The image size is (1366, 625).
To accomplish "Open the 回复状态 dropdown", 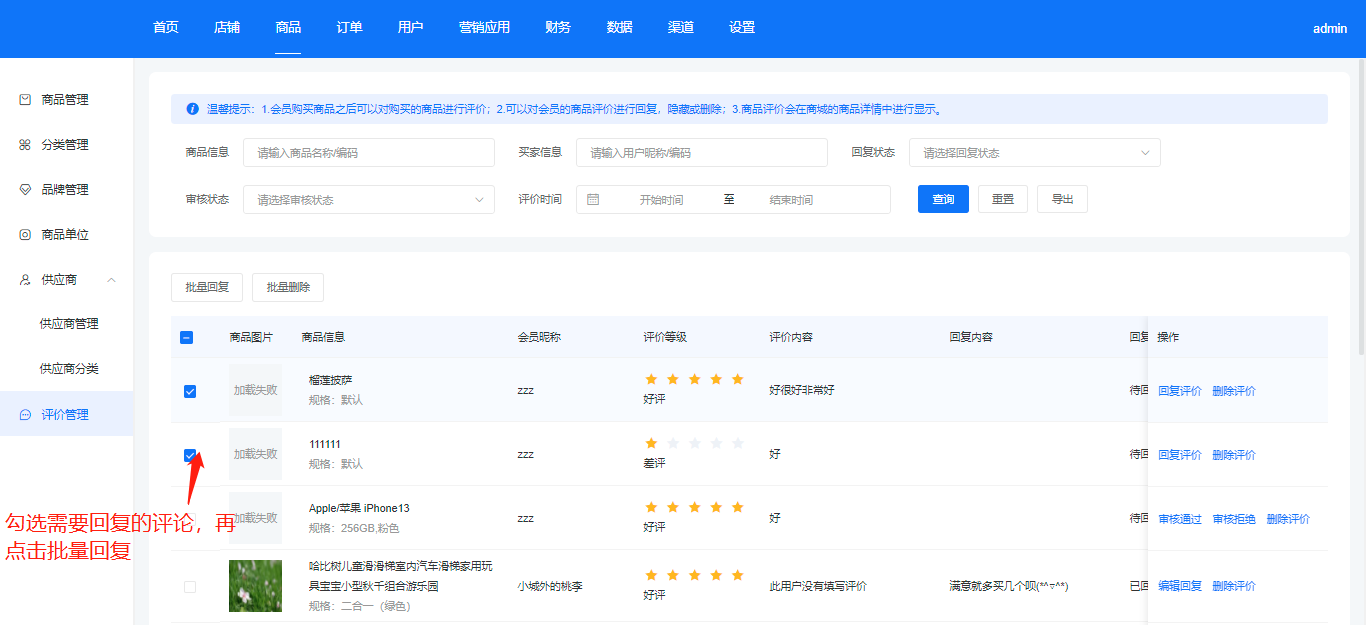I will [1034, 153].
